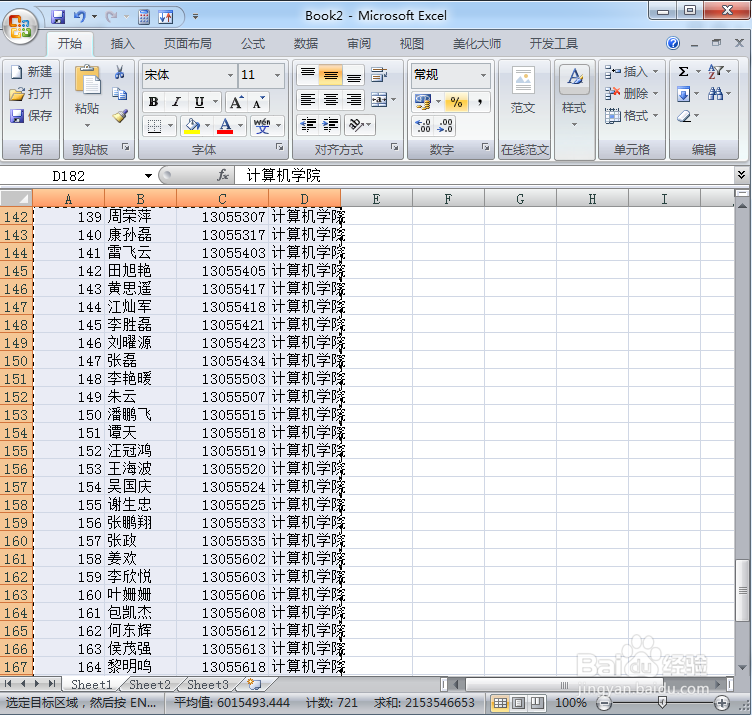Viewport: 752px width, 715px height.
Task: Toggle percent style format
Action: (x=456, y=102)
